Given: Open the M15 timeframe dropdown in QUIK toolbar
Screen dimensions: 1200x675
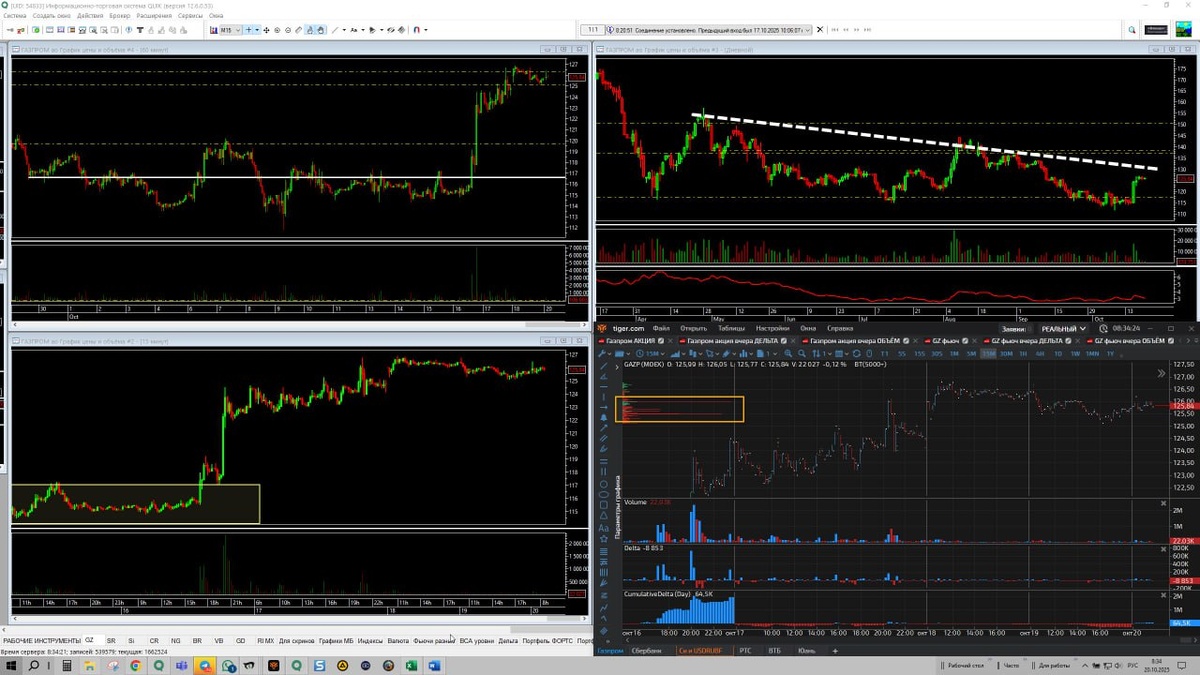Looking at the screenshot, I should pos(230,30).
